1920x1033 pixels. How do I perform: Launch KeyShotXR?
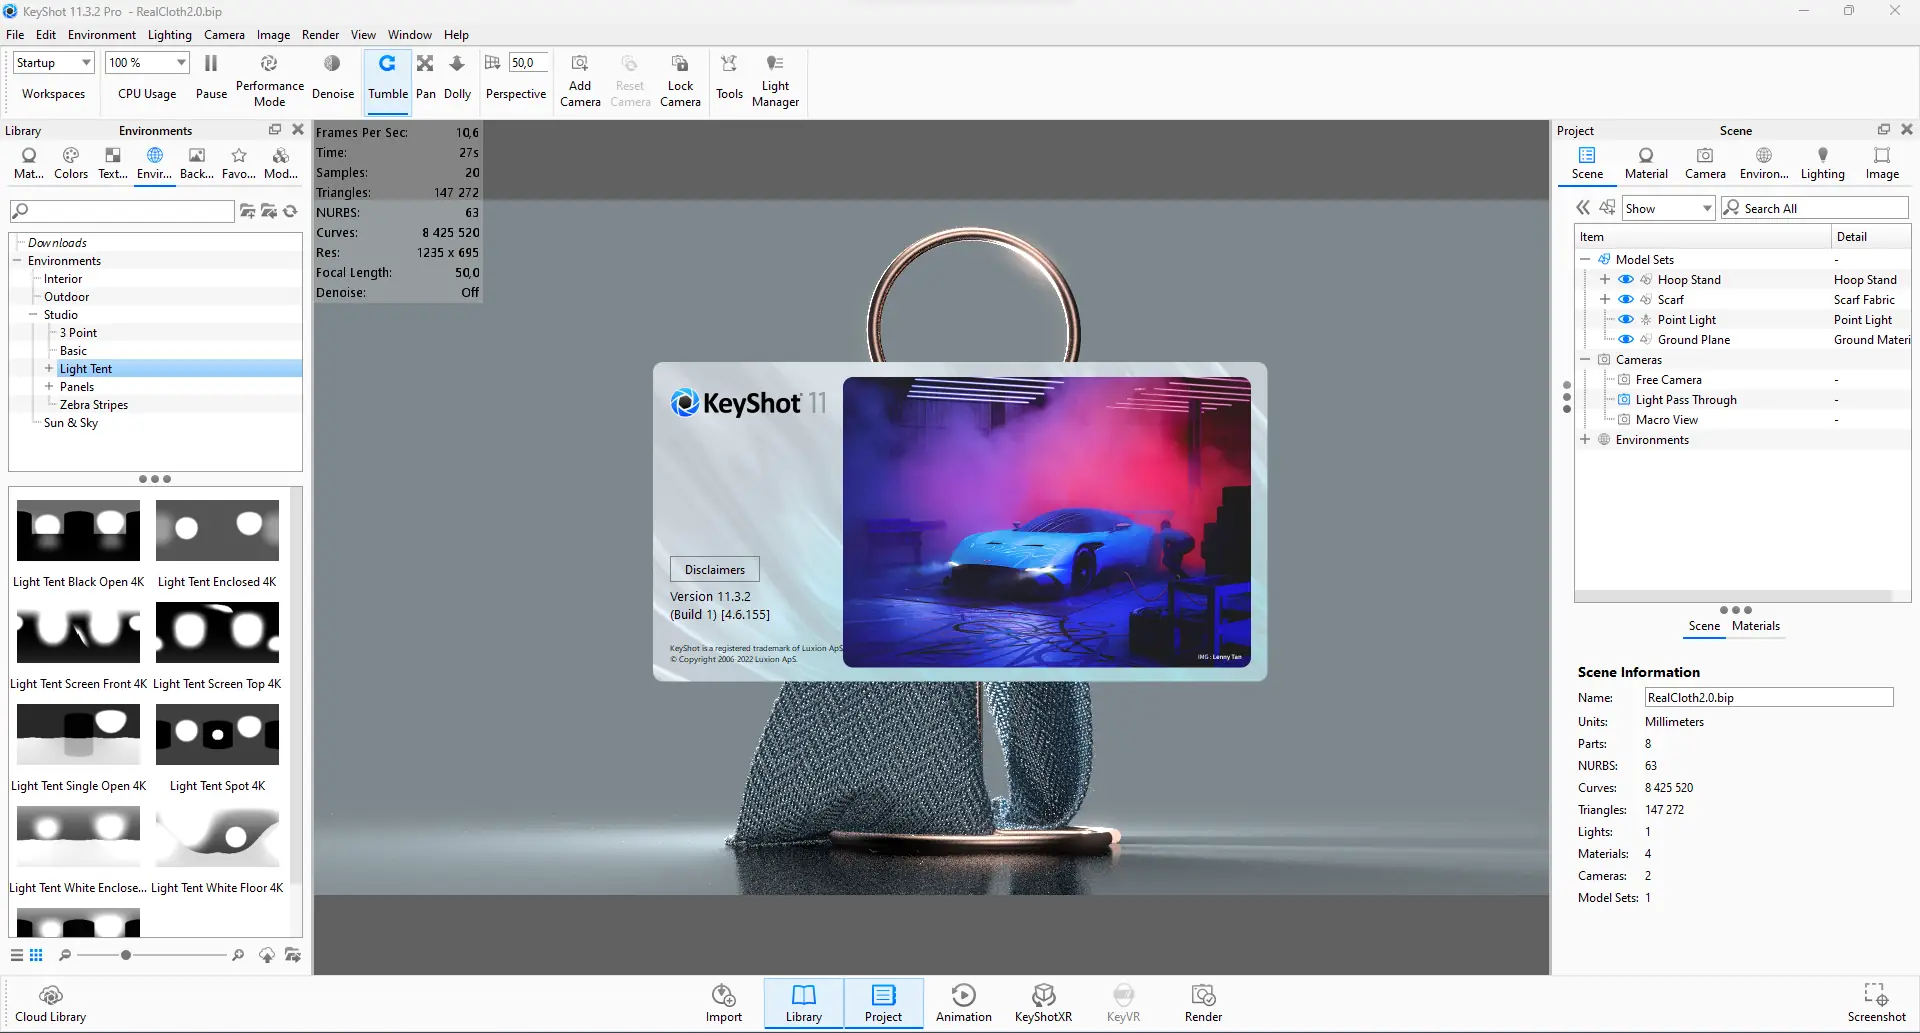[1043, 1004]
